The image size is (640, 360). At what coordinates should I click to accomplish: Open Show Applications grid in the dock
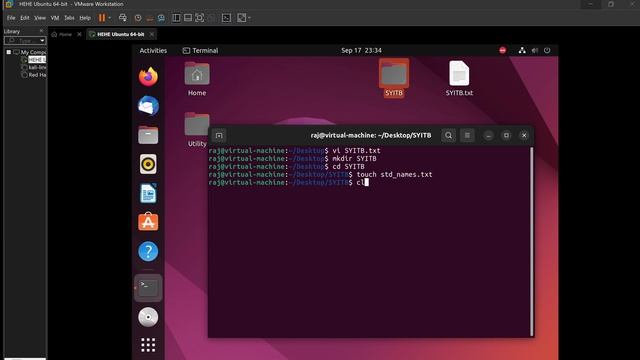[148, 345]
